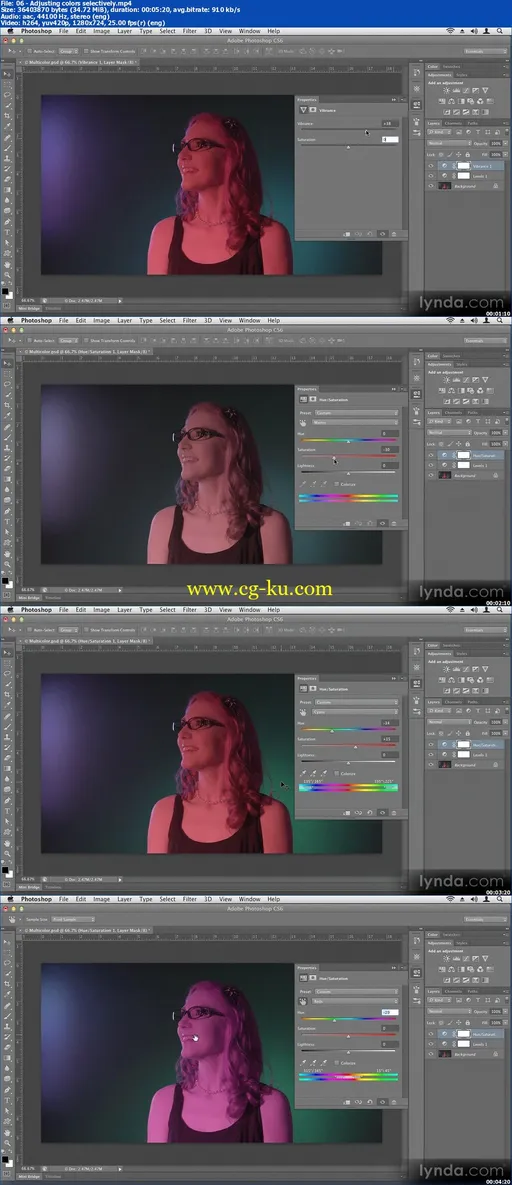Click the clip-to-layer icon in the Vibrance Properties panel
512x1185 pixels.
346,234
